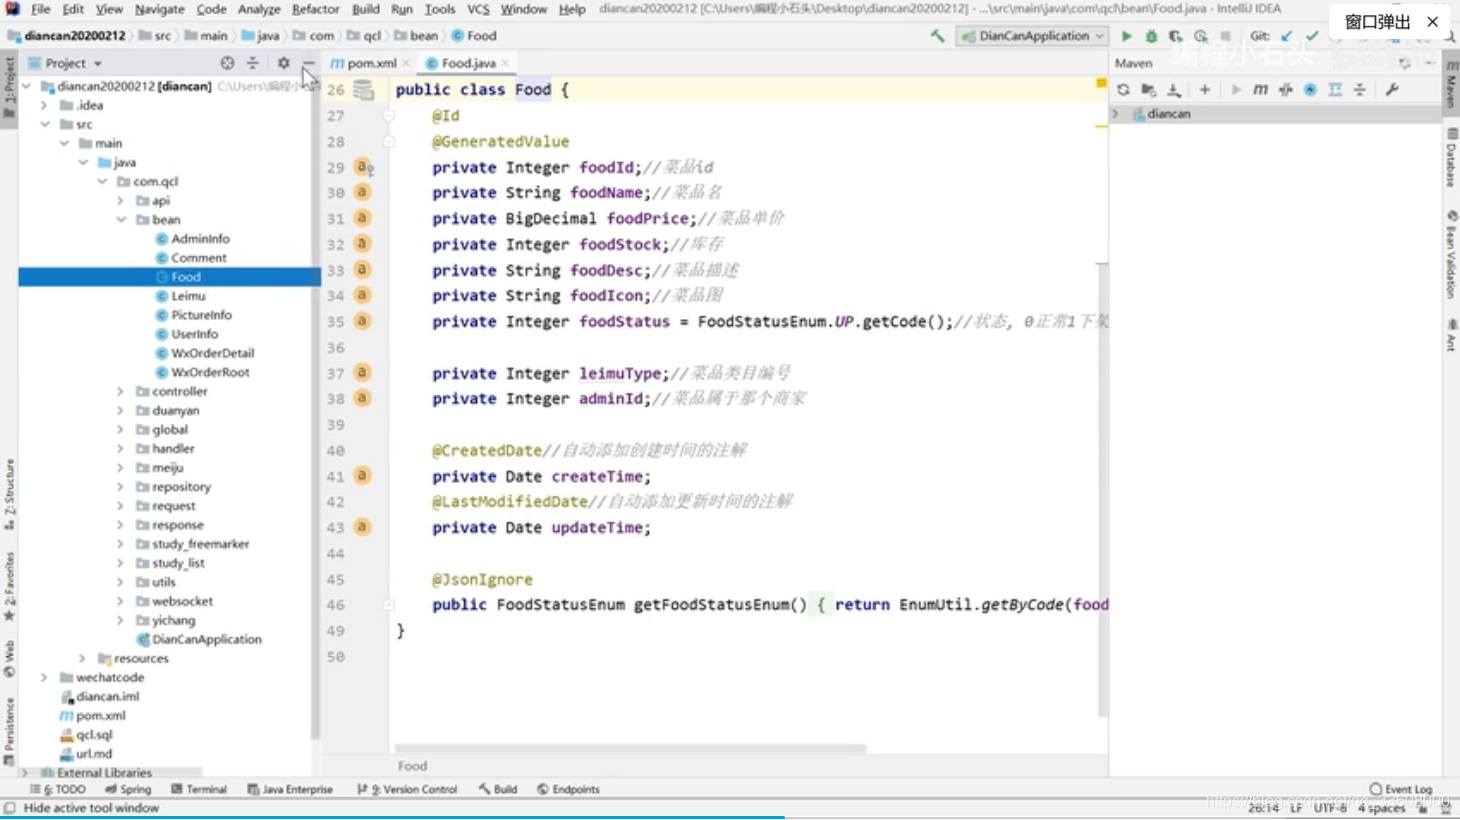Click Maven download sources icon
This screenshot has height=820, width=1460.
point(1174,90)
